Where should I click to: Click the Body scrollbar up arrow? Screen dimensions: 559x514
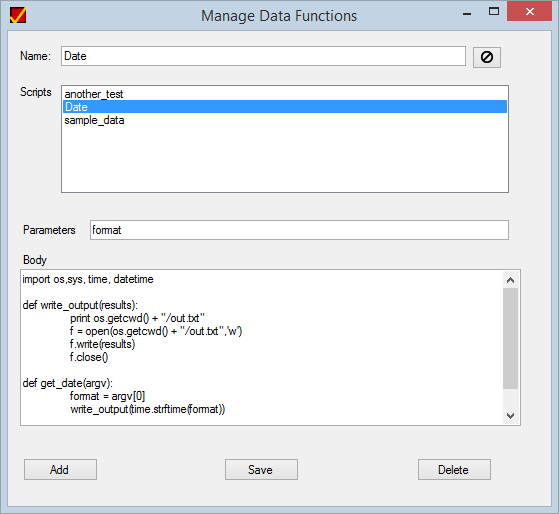[511, 280]
